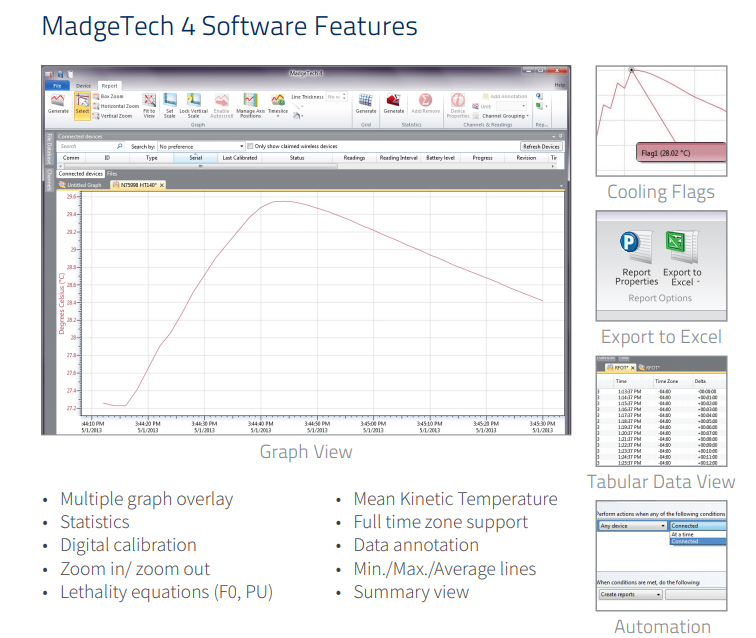The width and height of the screenshot is (756, 638).
Task: Open the Unit dropdown in the ribbon
Action: tap(511, 106)
